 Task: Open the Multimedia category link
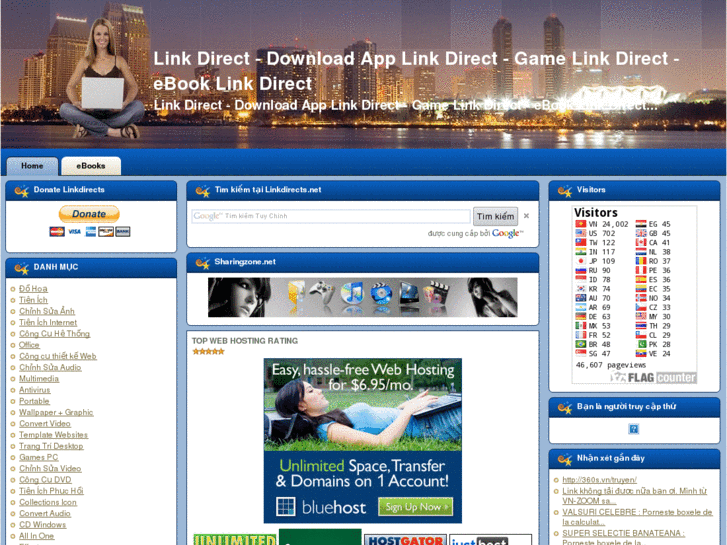tap(39, 378)
